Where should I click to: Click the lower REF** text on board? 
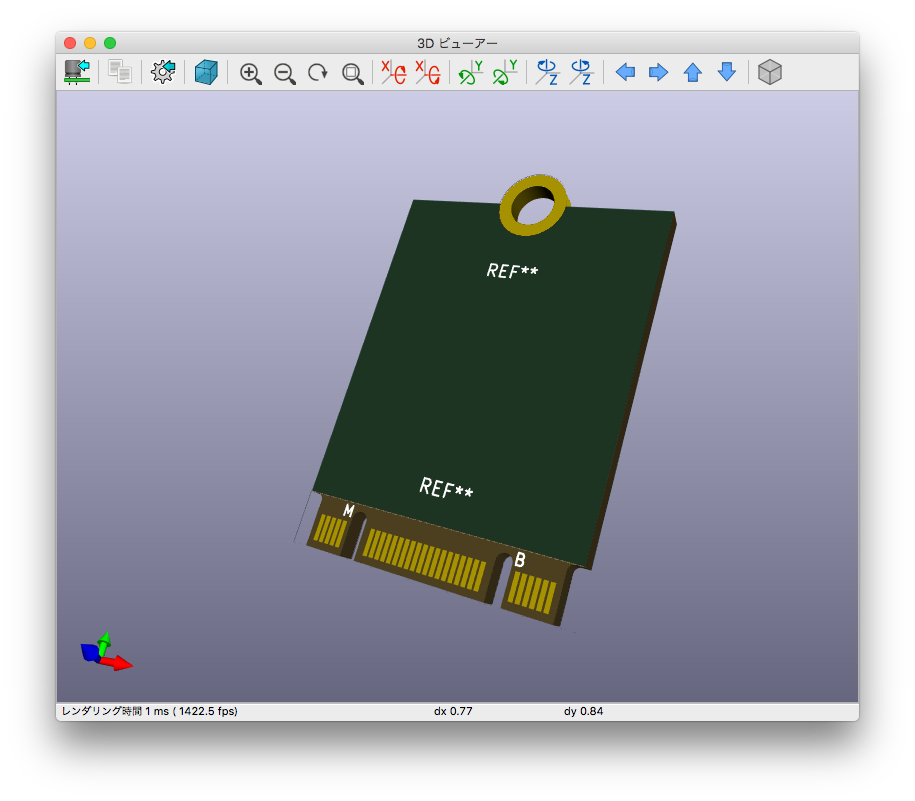(x=446, y=488)
